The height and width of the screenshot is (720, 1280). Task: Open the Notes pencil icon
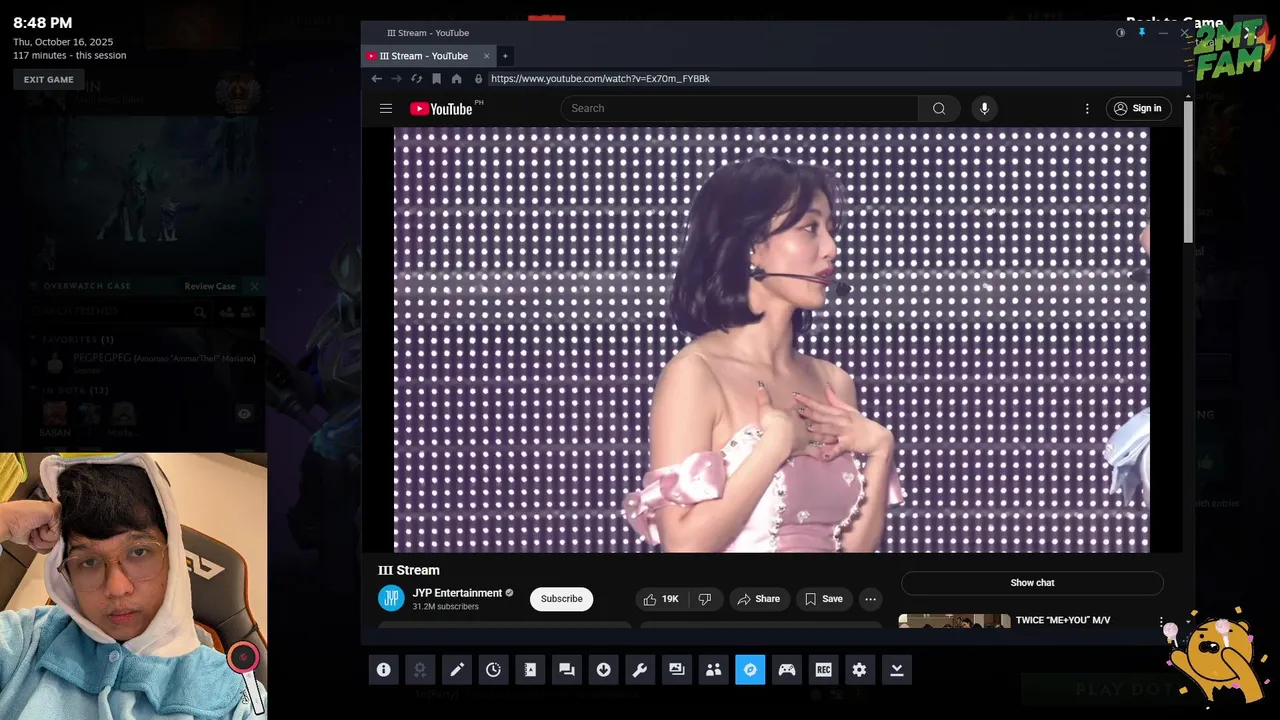click(457, 670)
